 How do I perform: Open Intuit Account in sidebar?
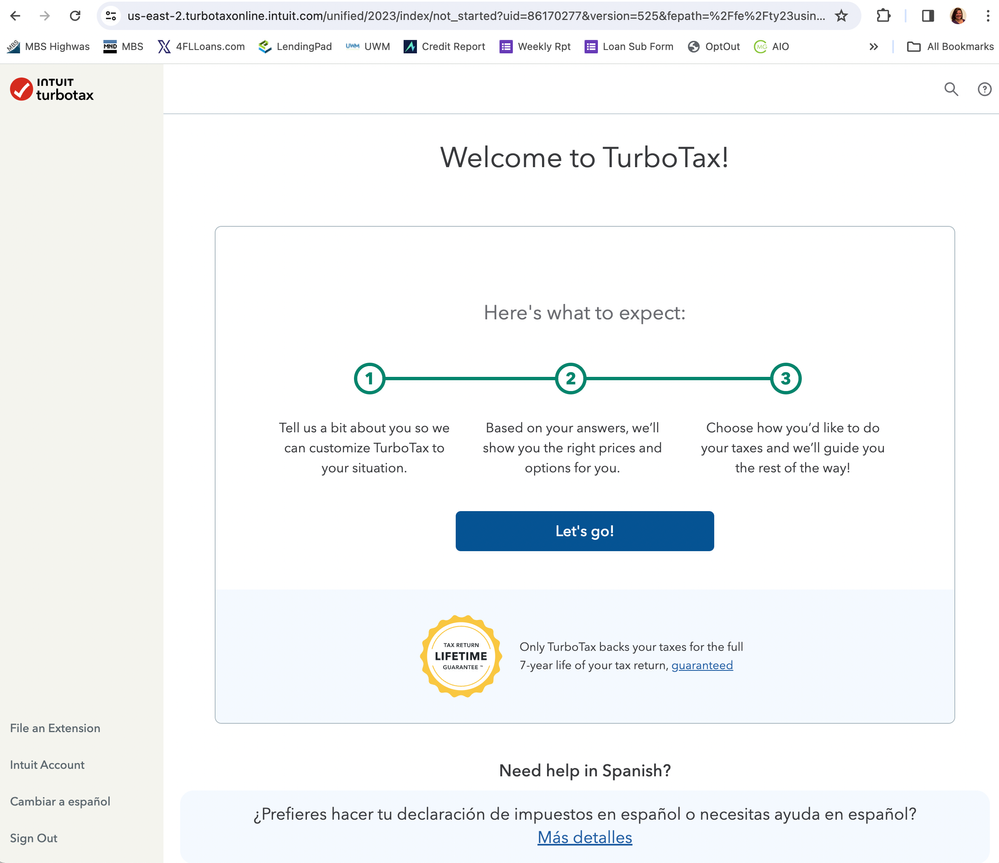point(47,765)
